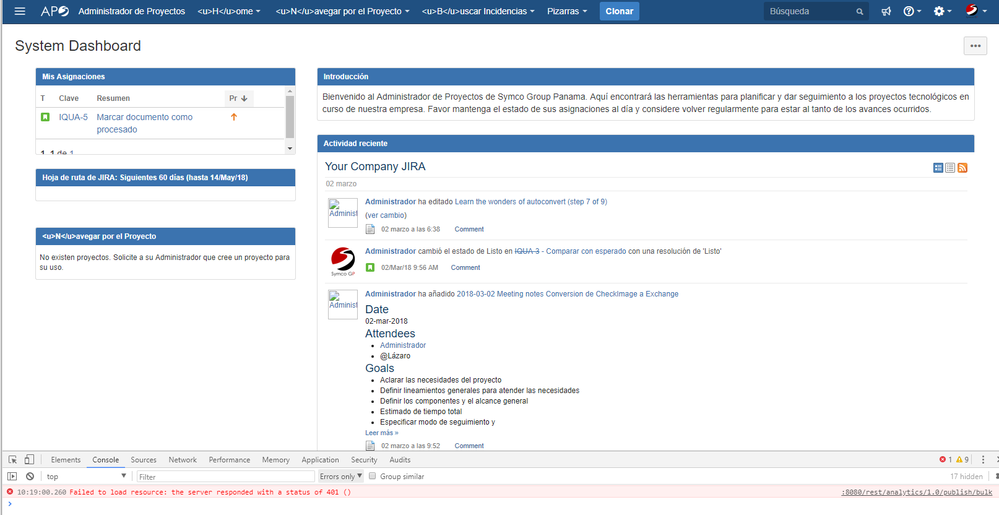Switch to the Network tab in DevTools
This screenshot has width=999, height=515.
coord(183,460)
